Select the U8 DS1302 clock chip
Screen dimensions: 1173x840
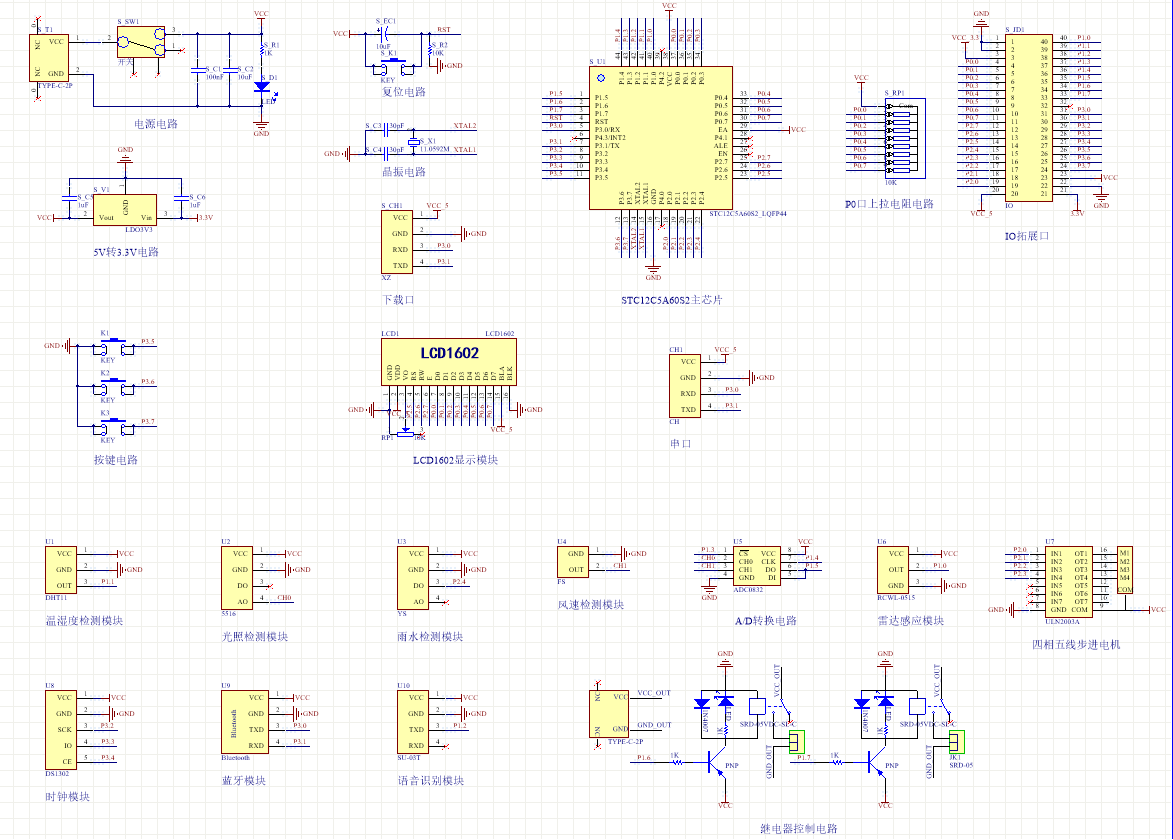point(61,730)
